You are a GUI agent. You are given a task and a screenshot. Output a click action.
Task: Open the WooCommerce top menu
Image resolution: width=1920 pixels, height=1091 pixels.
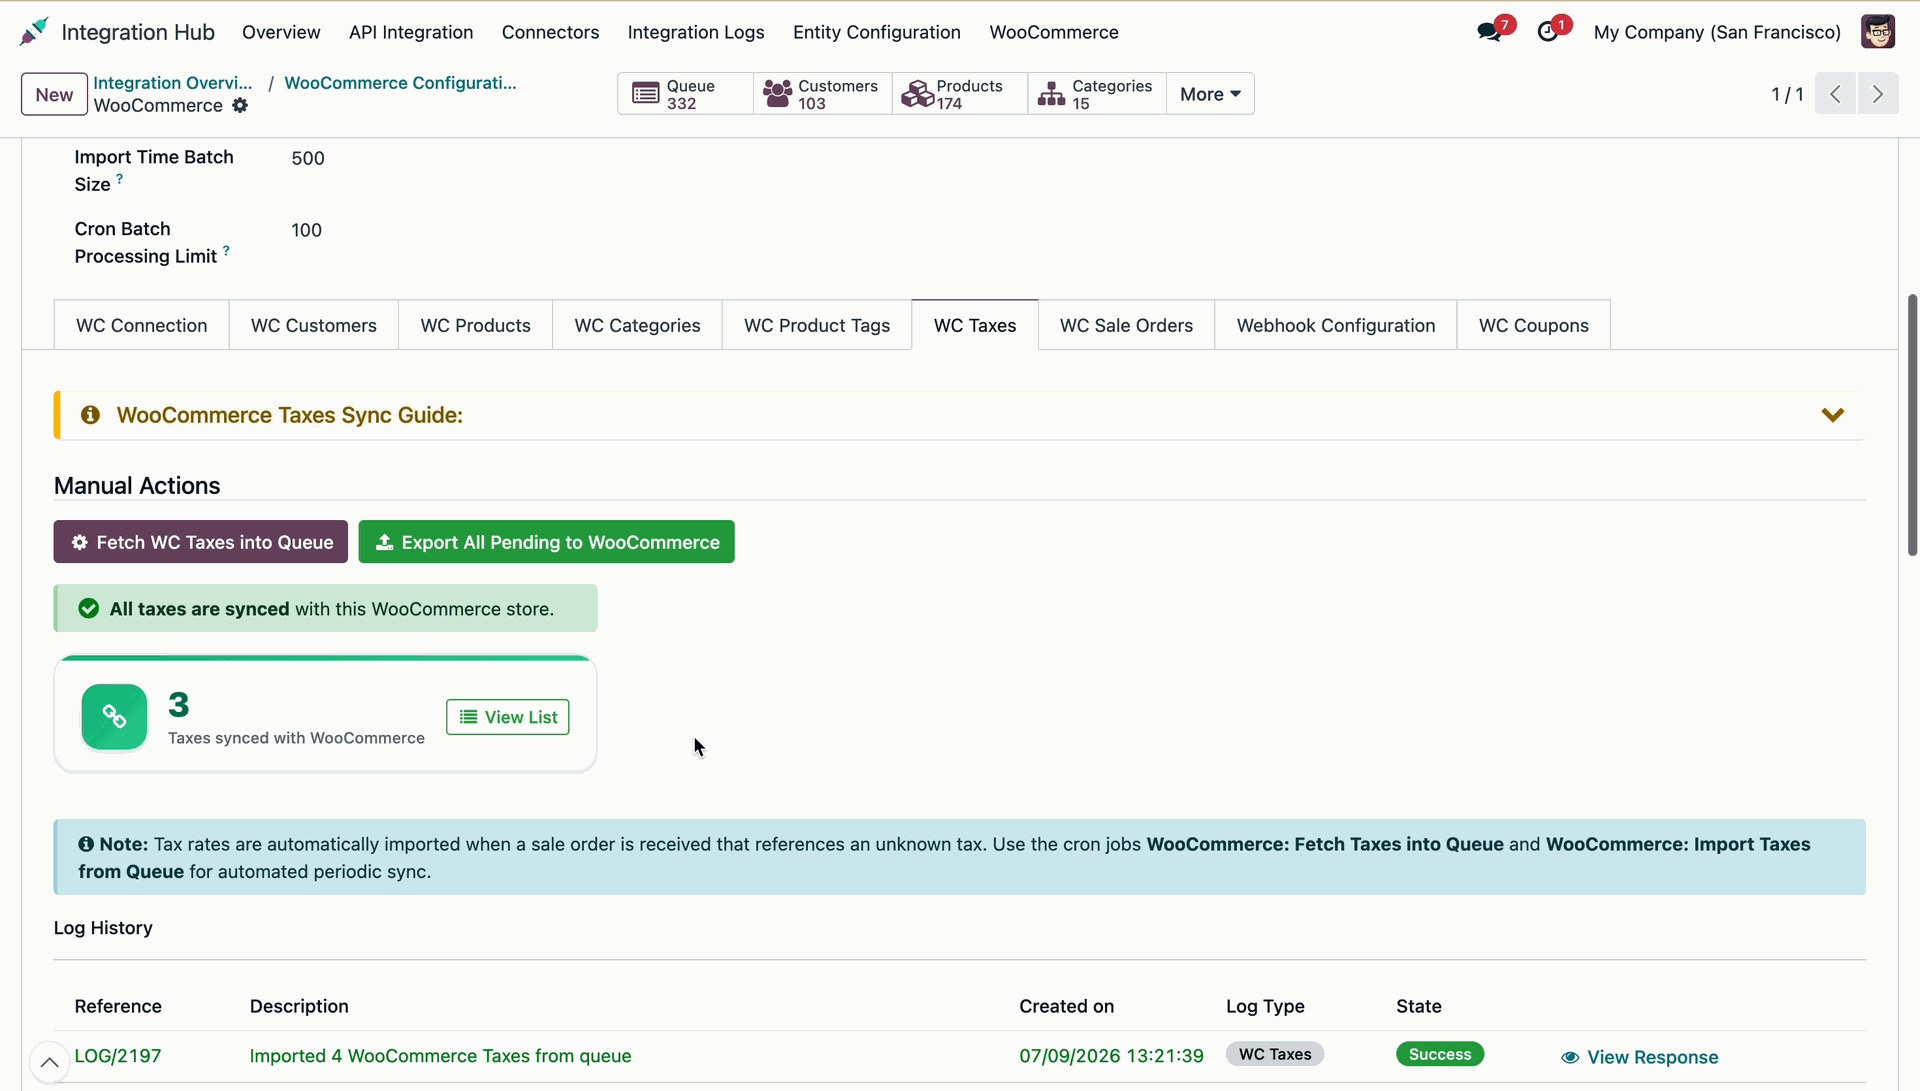1054,32
